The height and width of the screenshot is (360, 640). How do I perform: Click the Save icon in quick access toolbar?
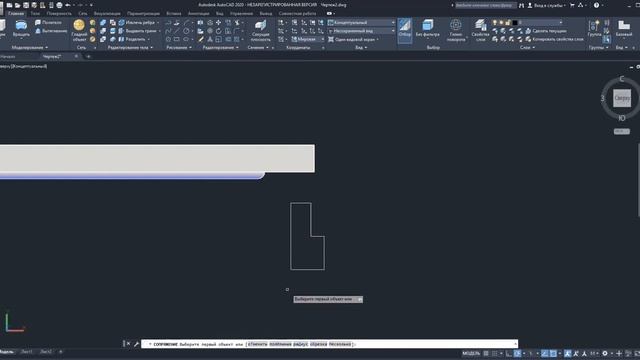(26, 5)
